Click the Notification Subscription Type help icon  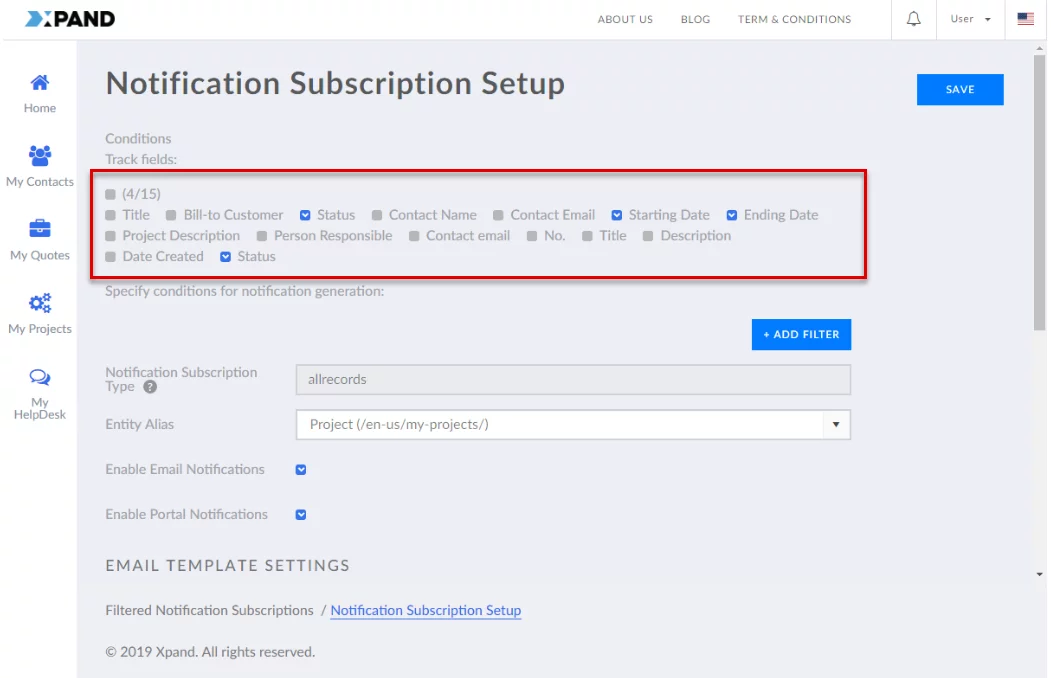coord(150,387)
